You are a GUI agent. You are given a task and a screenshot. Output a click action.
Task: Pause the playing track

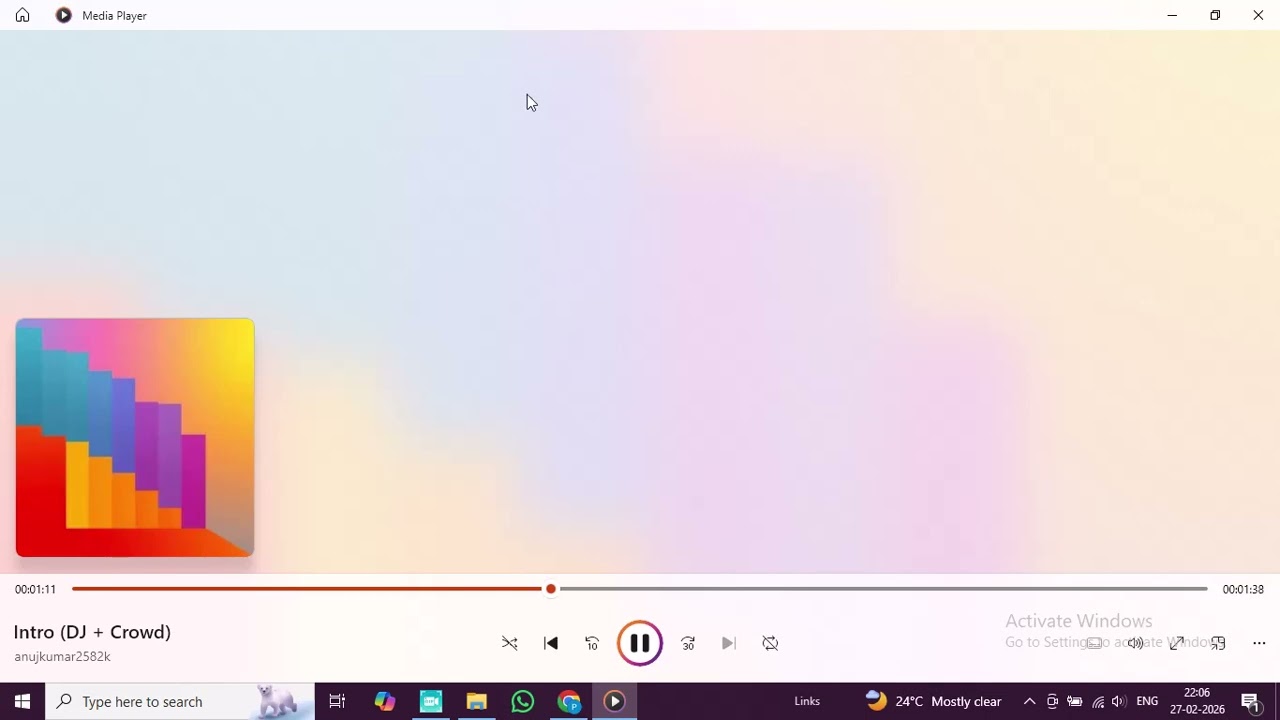tap(640, 643)
